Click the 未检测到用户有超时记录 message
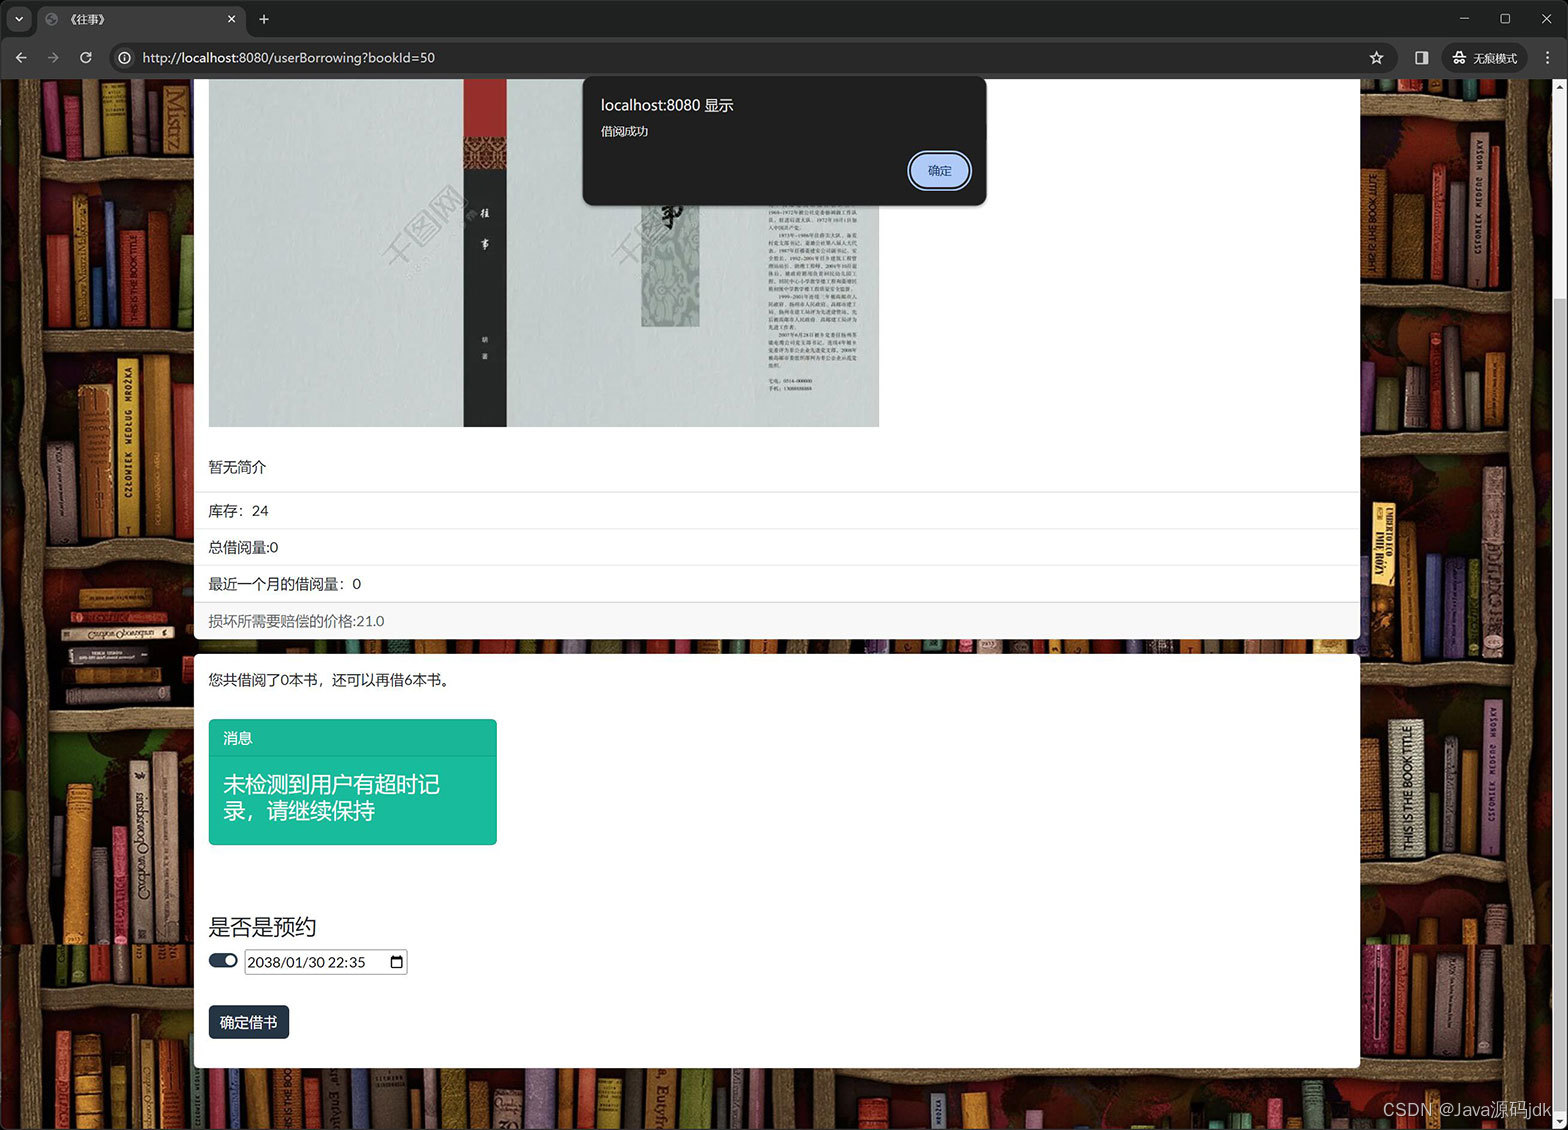Screen dimensions: 1568x1130 [x=331, y=798]
